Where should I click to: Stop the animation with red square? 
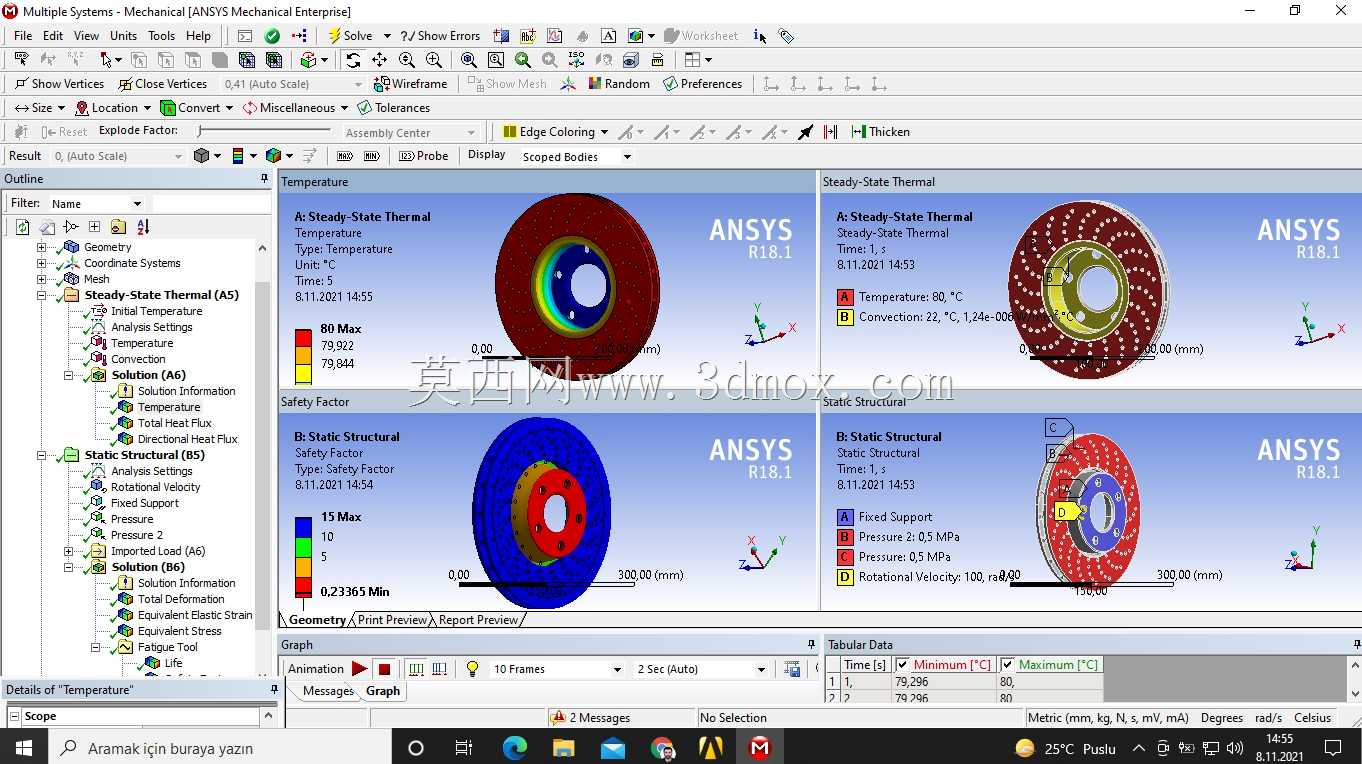[x=384, y=669]
